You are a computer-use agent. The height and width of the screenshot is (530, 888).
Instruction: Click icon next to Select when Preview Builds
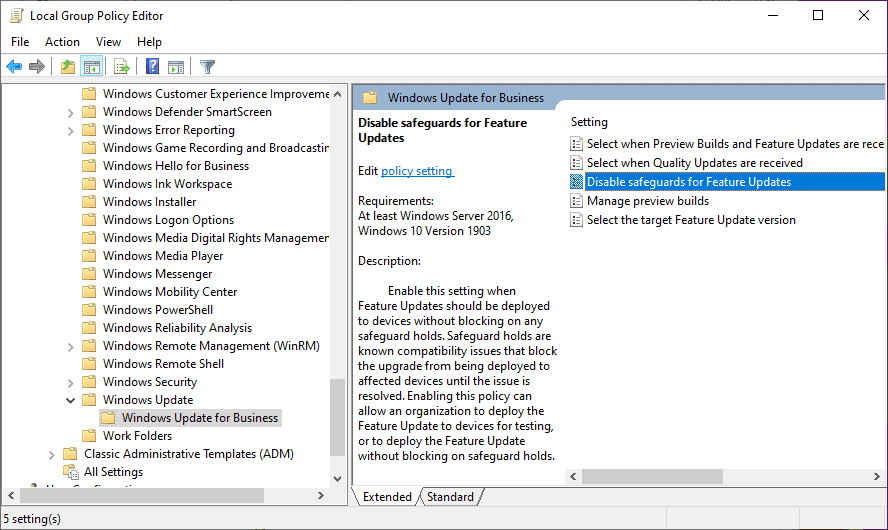pos(576,144)
